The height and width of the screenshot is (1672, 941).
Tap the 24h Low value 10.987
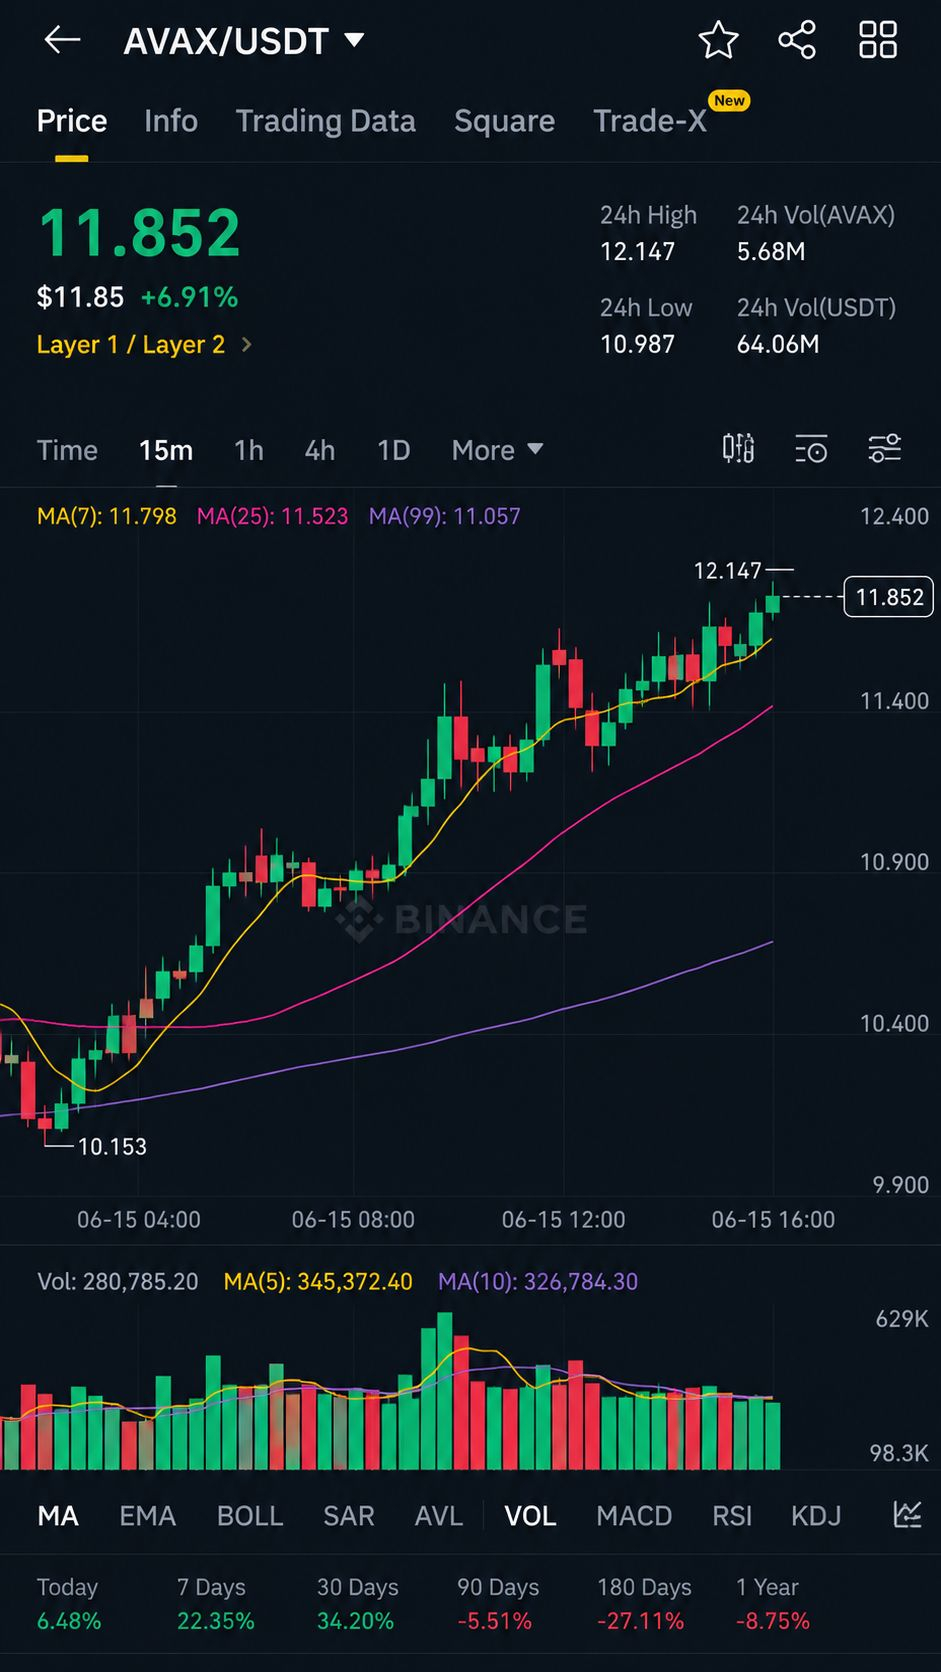(638, 344)
